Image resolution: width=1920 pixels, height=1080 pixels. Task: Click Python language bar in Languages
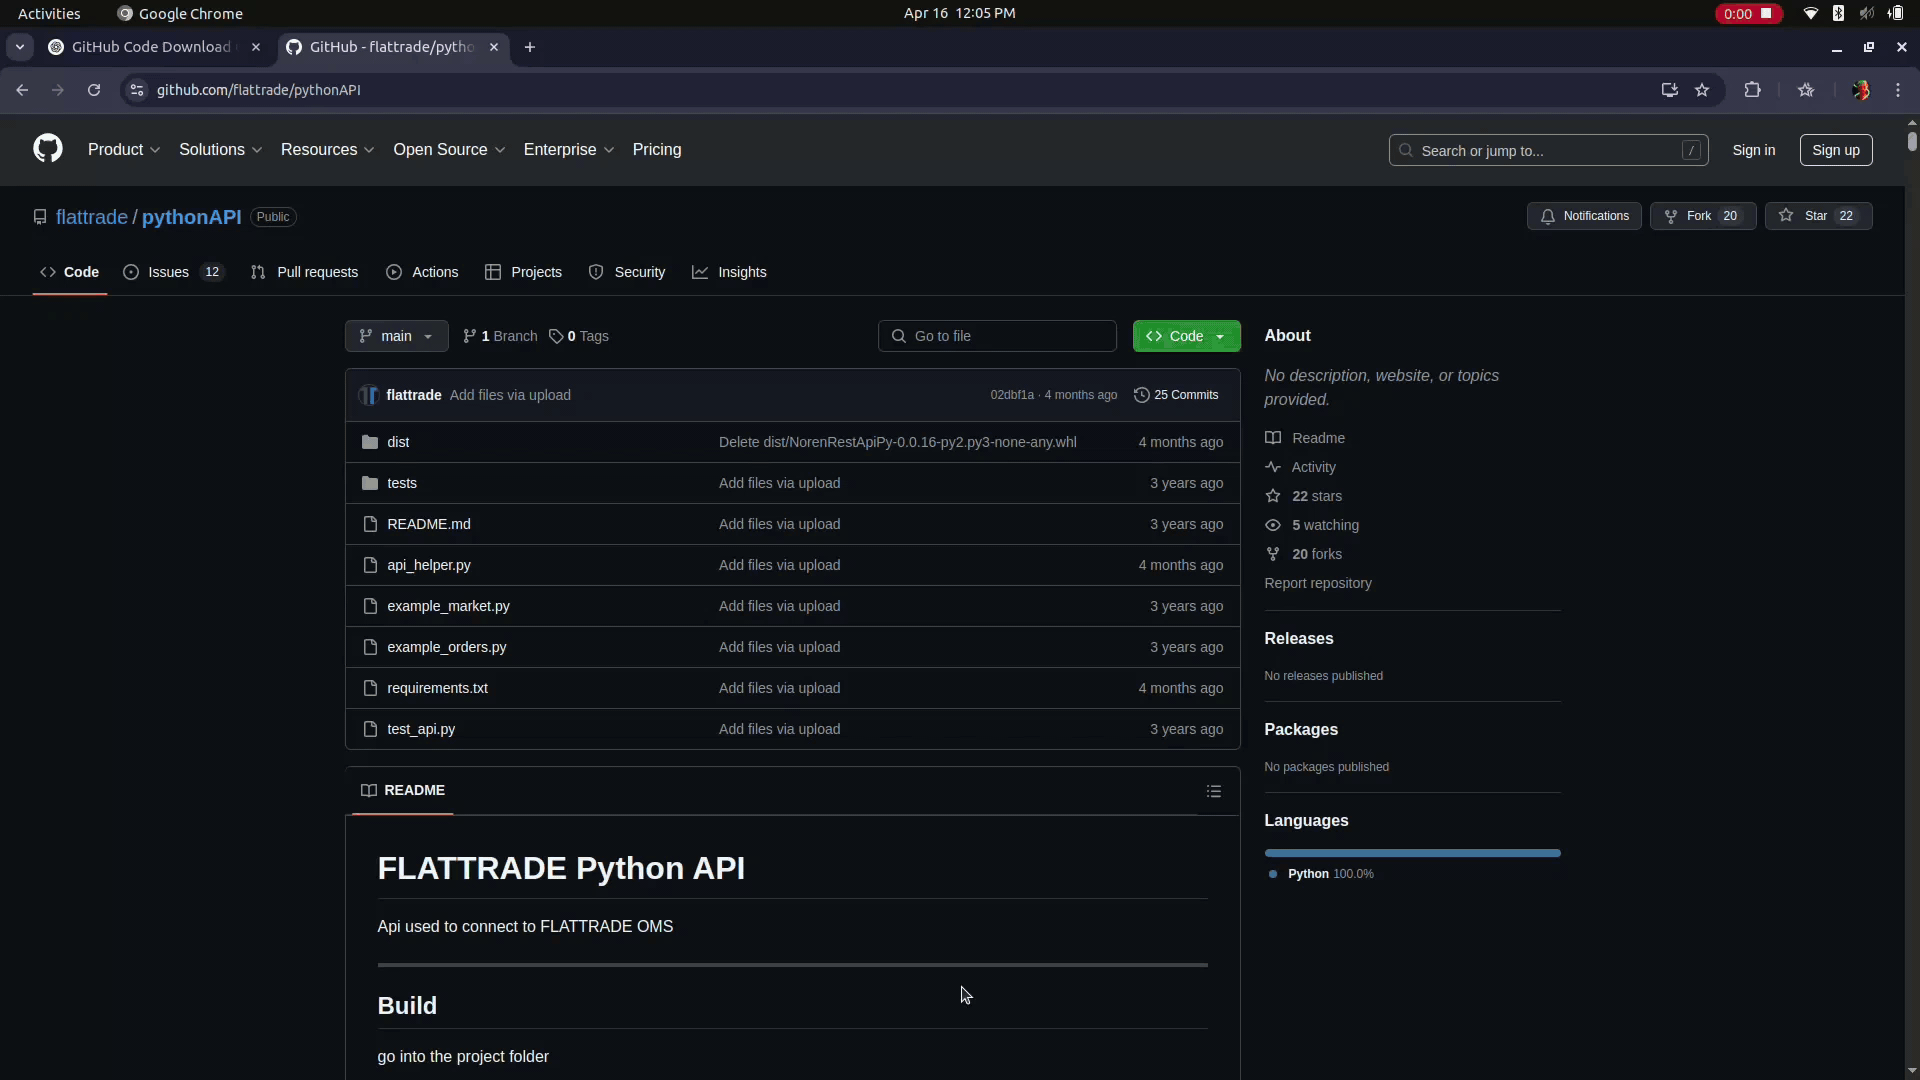(1412, 853)
